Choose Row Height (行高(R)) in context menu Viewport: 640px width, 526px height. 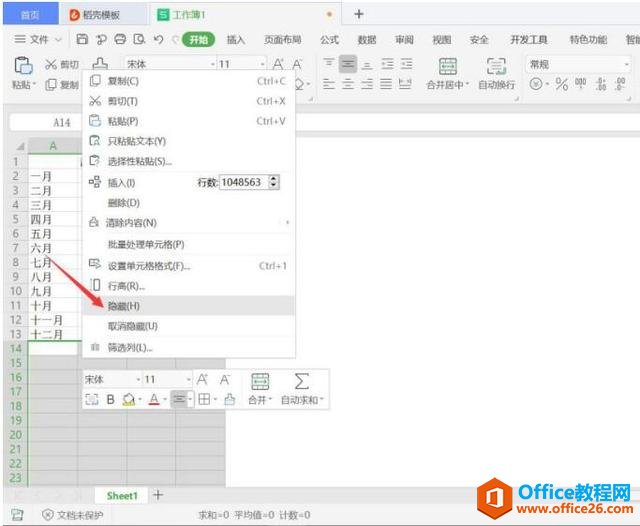[x=188, y=286]
